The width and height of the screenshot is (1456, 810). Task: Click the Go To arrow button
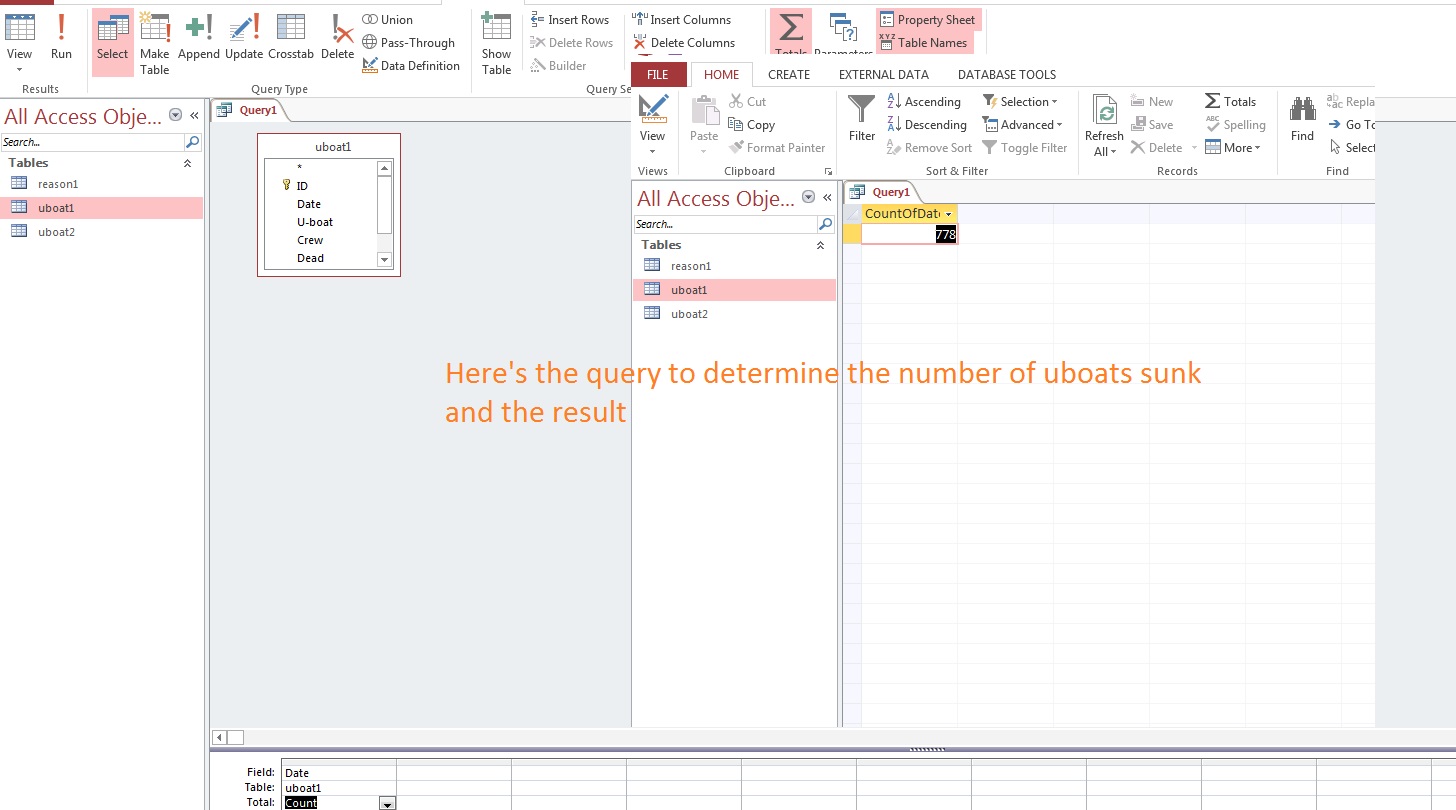point(1351,124)
